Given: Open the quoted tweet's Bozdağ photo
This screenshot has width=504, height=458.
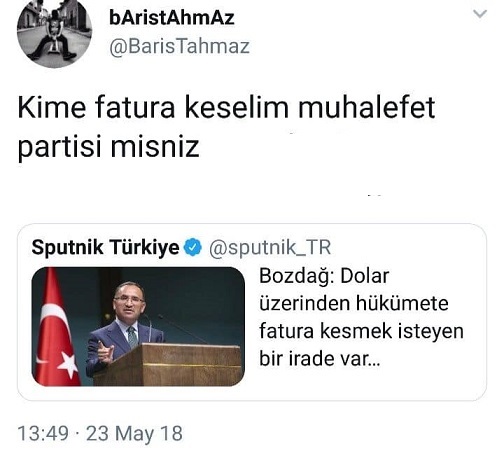Looking at the screenshot, I should (138, 327).
